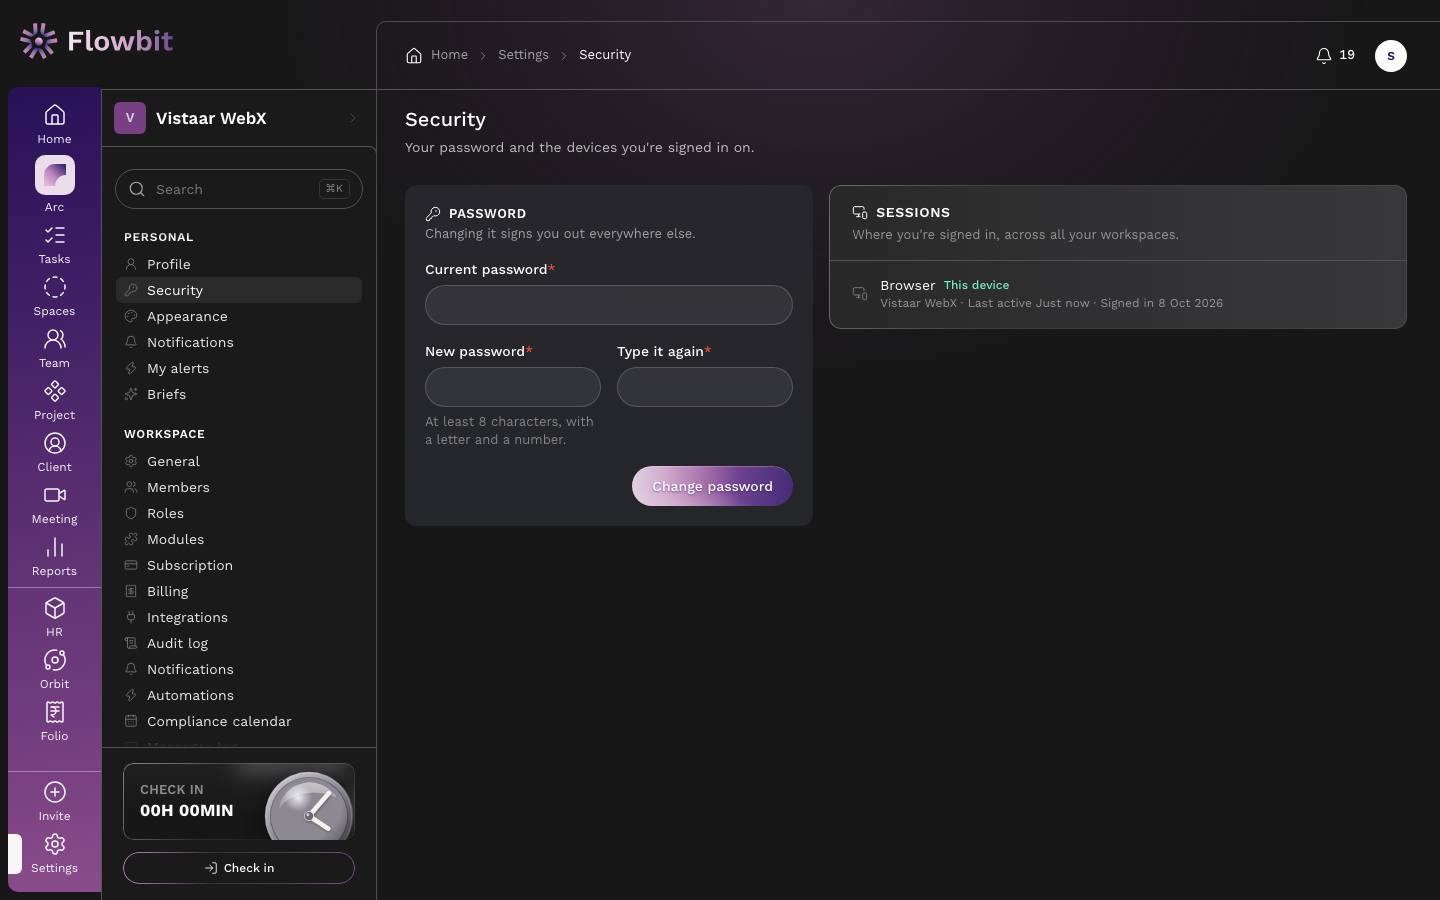This screenshot has height=900, width=1440.
Task: Open Integrations settings
Action: pos(238,617)
